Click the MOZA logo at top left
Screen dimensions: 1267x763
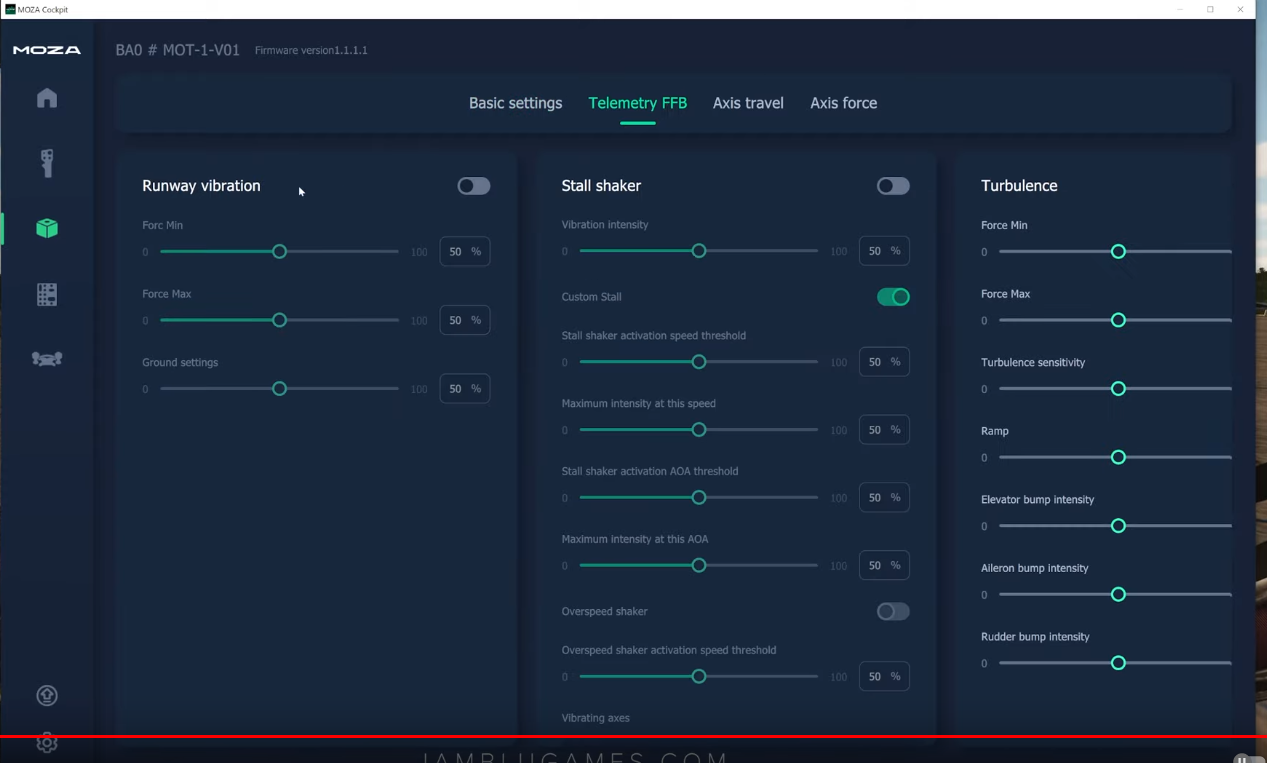45,49
